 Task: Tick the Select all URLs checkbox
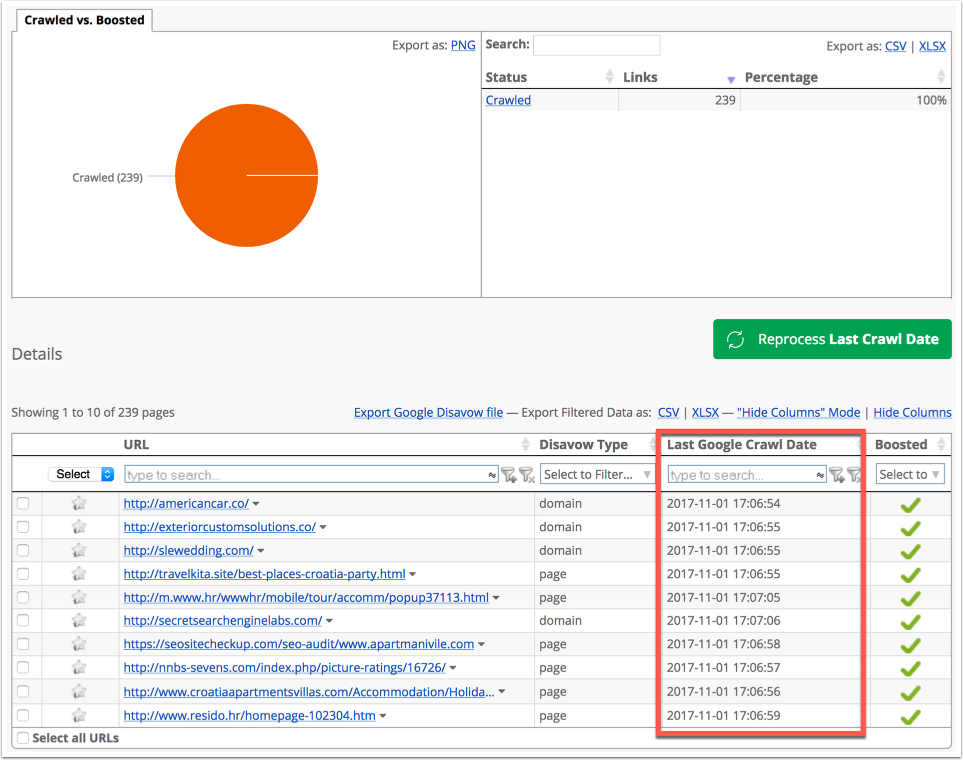[23, 738]
